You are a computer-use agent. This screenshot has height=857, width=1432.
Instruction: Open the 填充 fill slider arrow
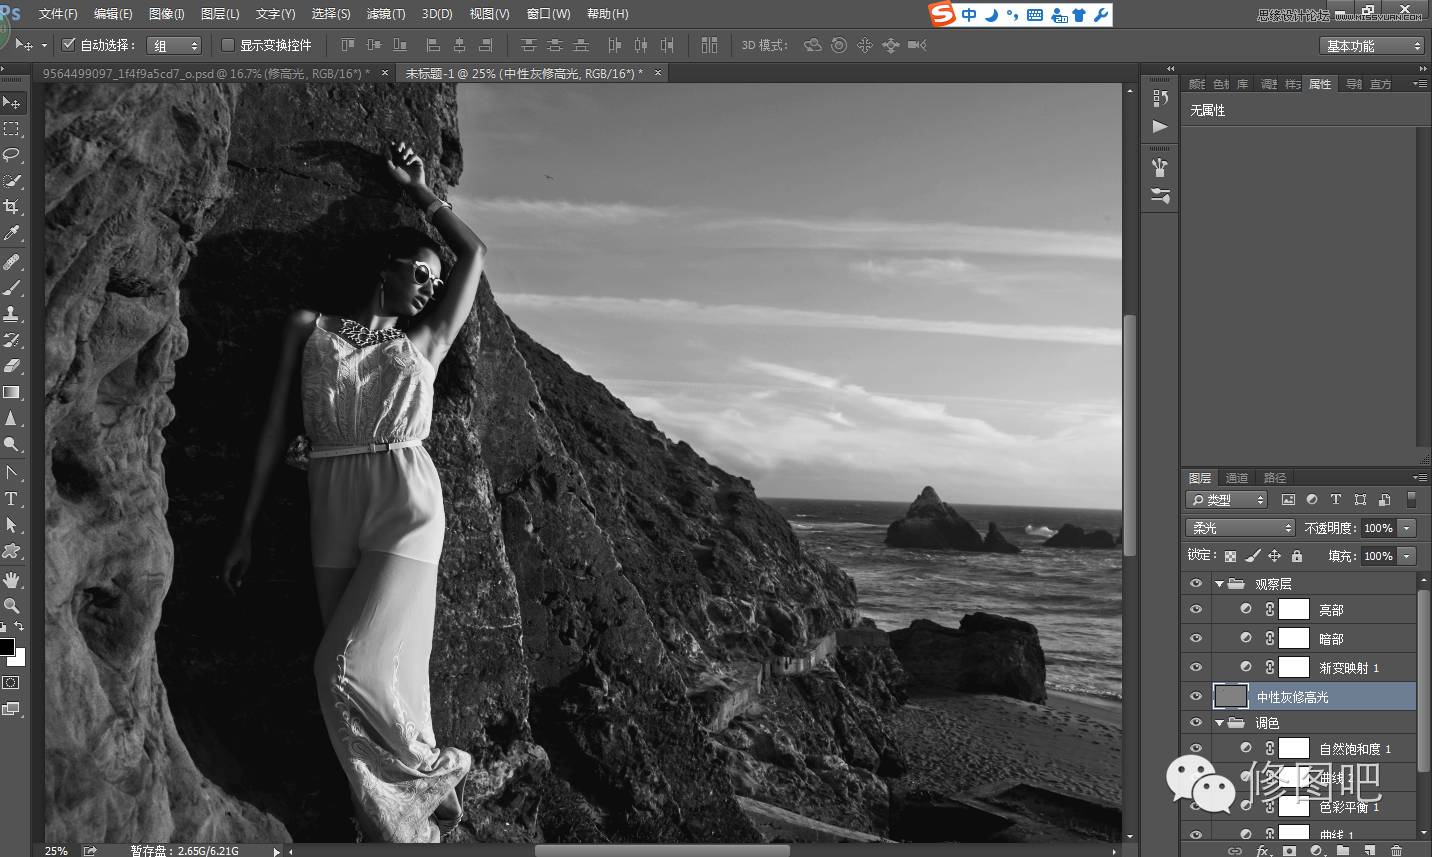tap(1407, 556)
